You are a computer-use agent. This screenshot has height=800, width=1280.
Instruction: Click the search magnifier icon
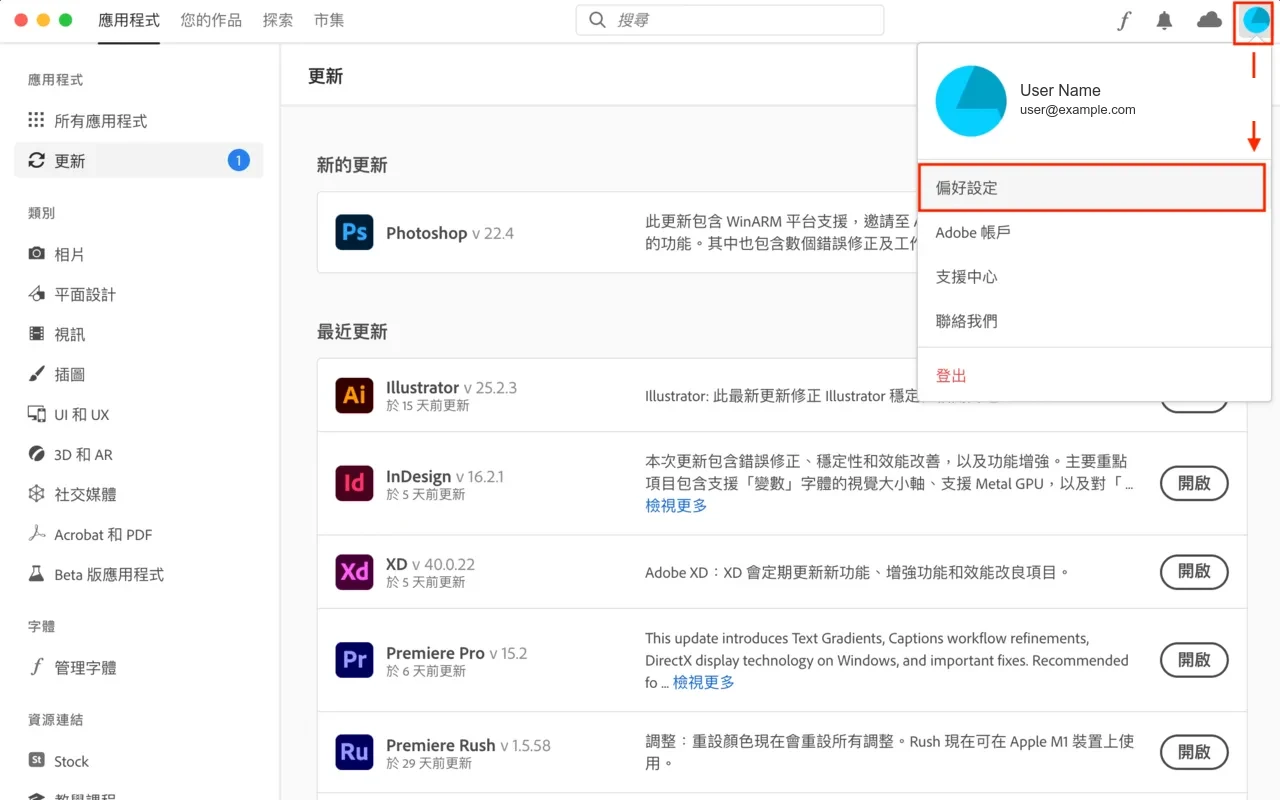(x=597, y=20)
